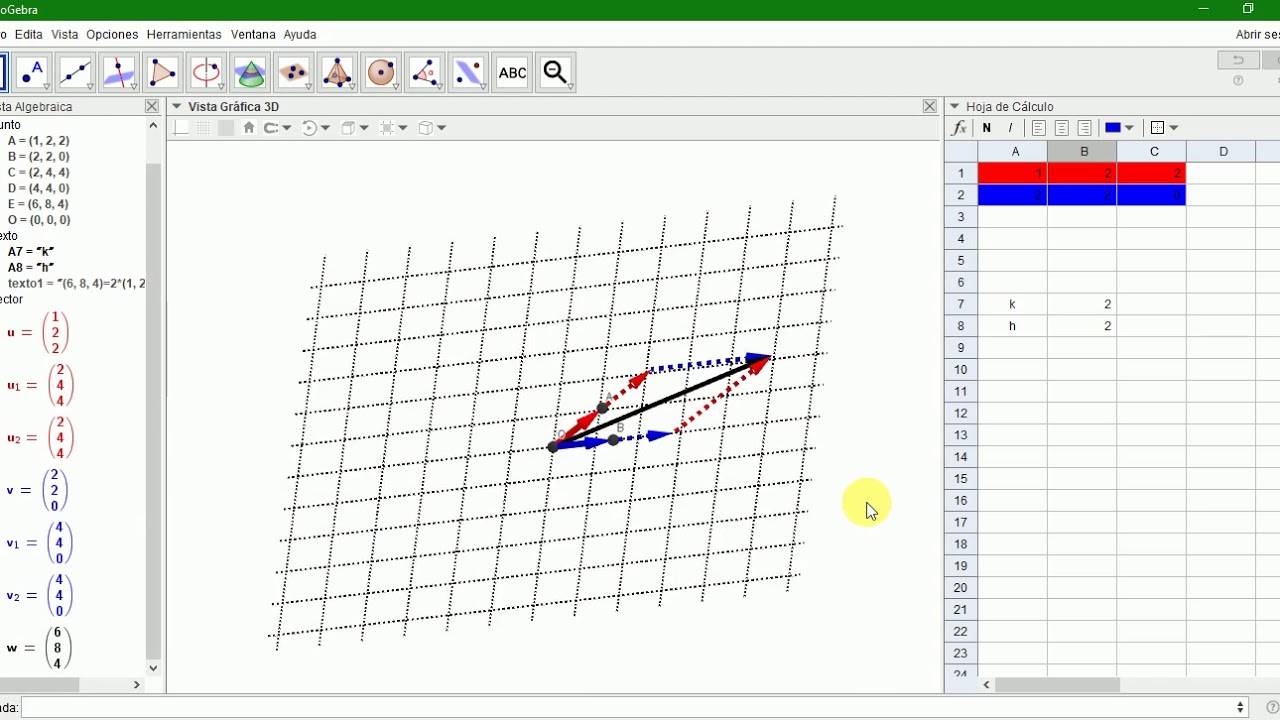Select the cell containing k
This screenshot has width=1280, height=720.
1013,304
